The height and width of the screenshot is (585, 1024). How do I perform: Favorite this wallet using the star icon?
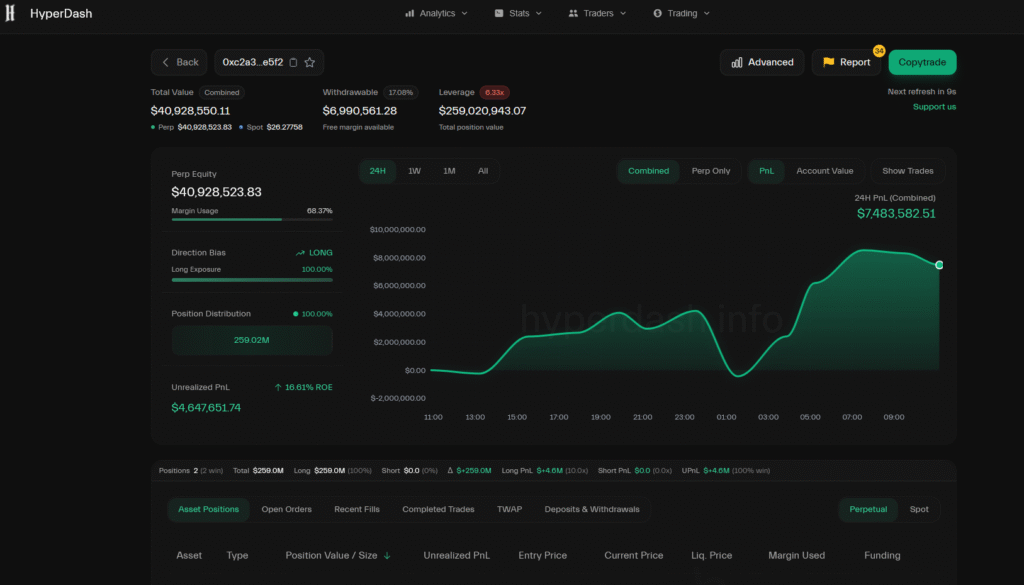[310, 62]
